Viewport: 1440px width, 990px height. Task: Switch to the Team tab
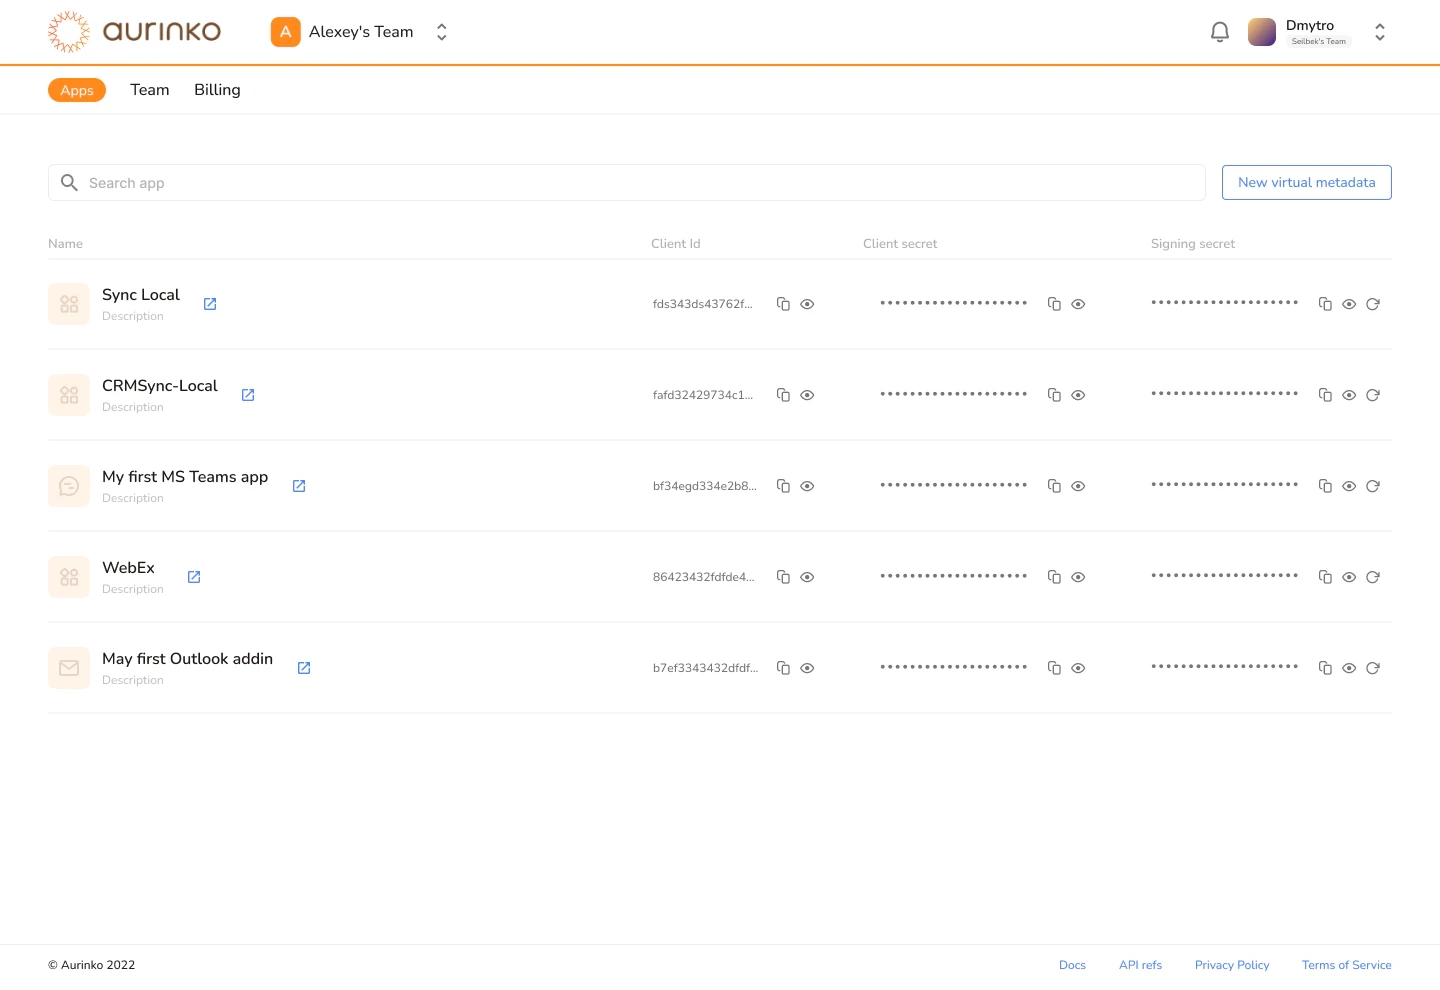point(149,90)
